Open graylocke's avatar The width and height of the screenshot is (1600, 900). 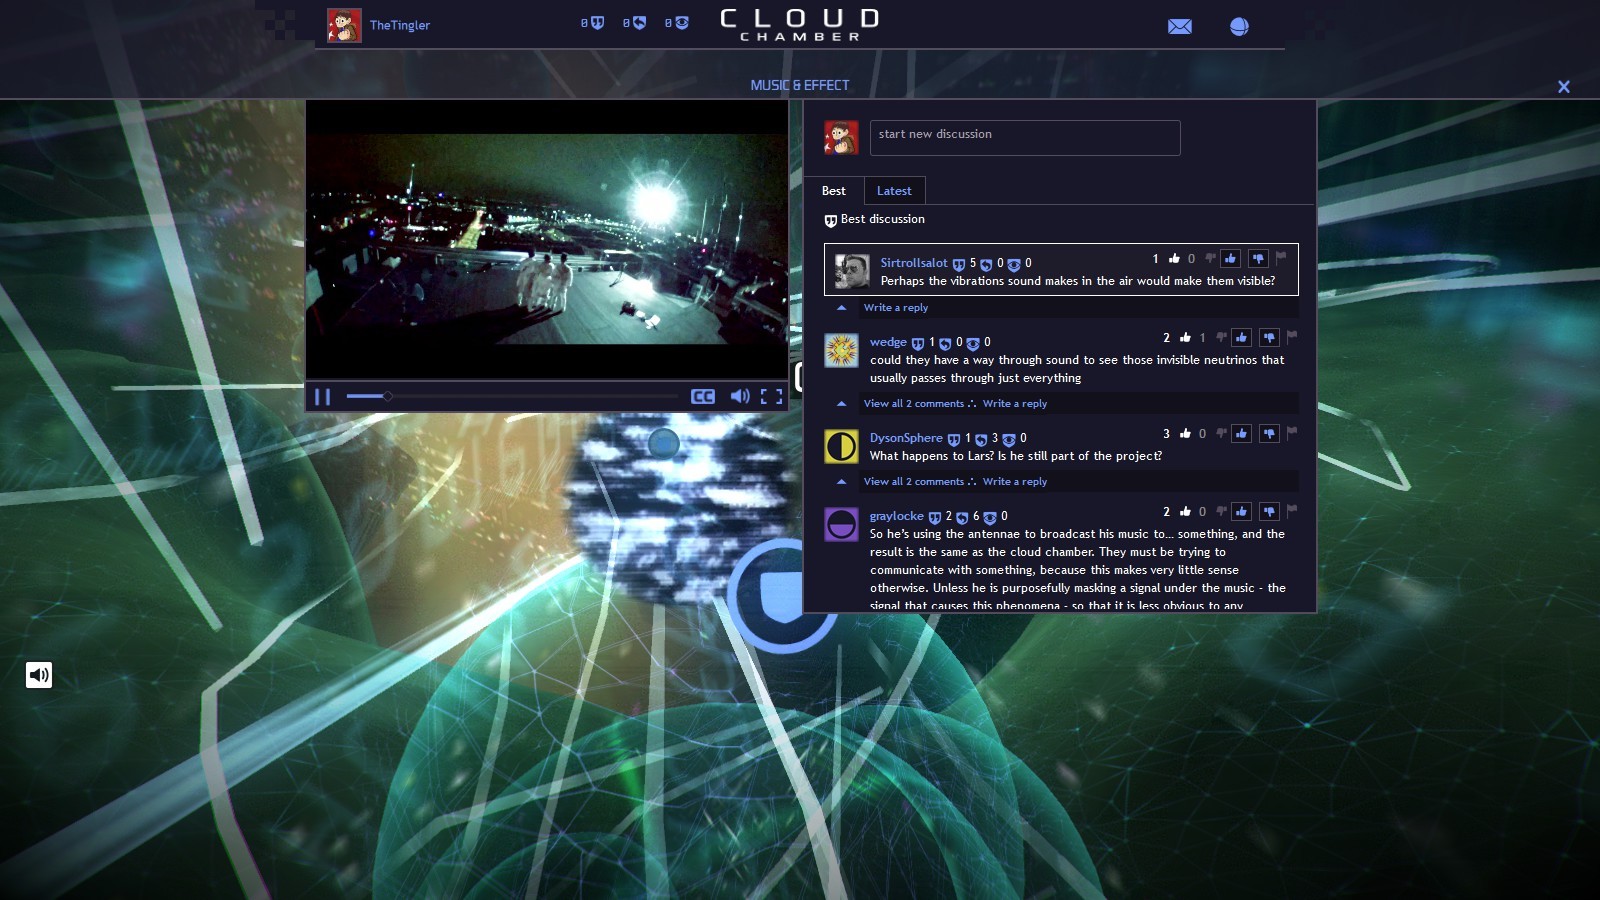841,524
